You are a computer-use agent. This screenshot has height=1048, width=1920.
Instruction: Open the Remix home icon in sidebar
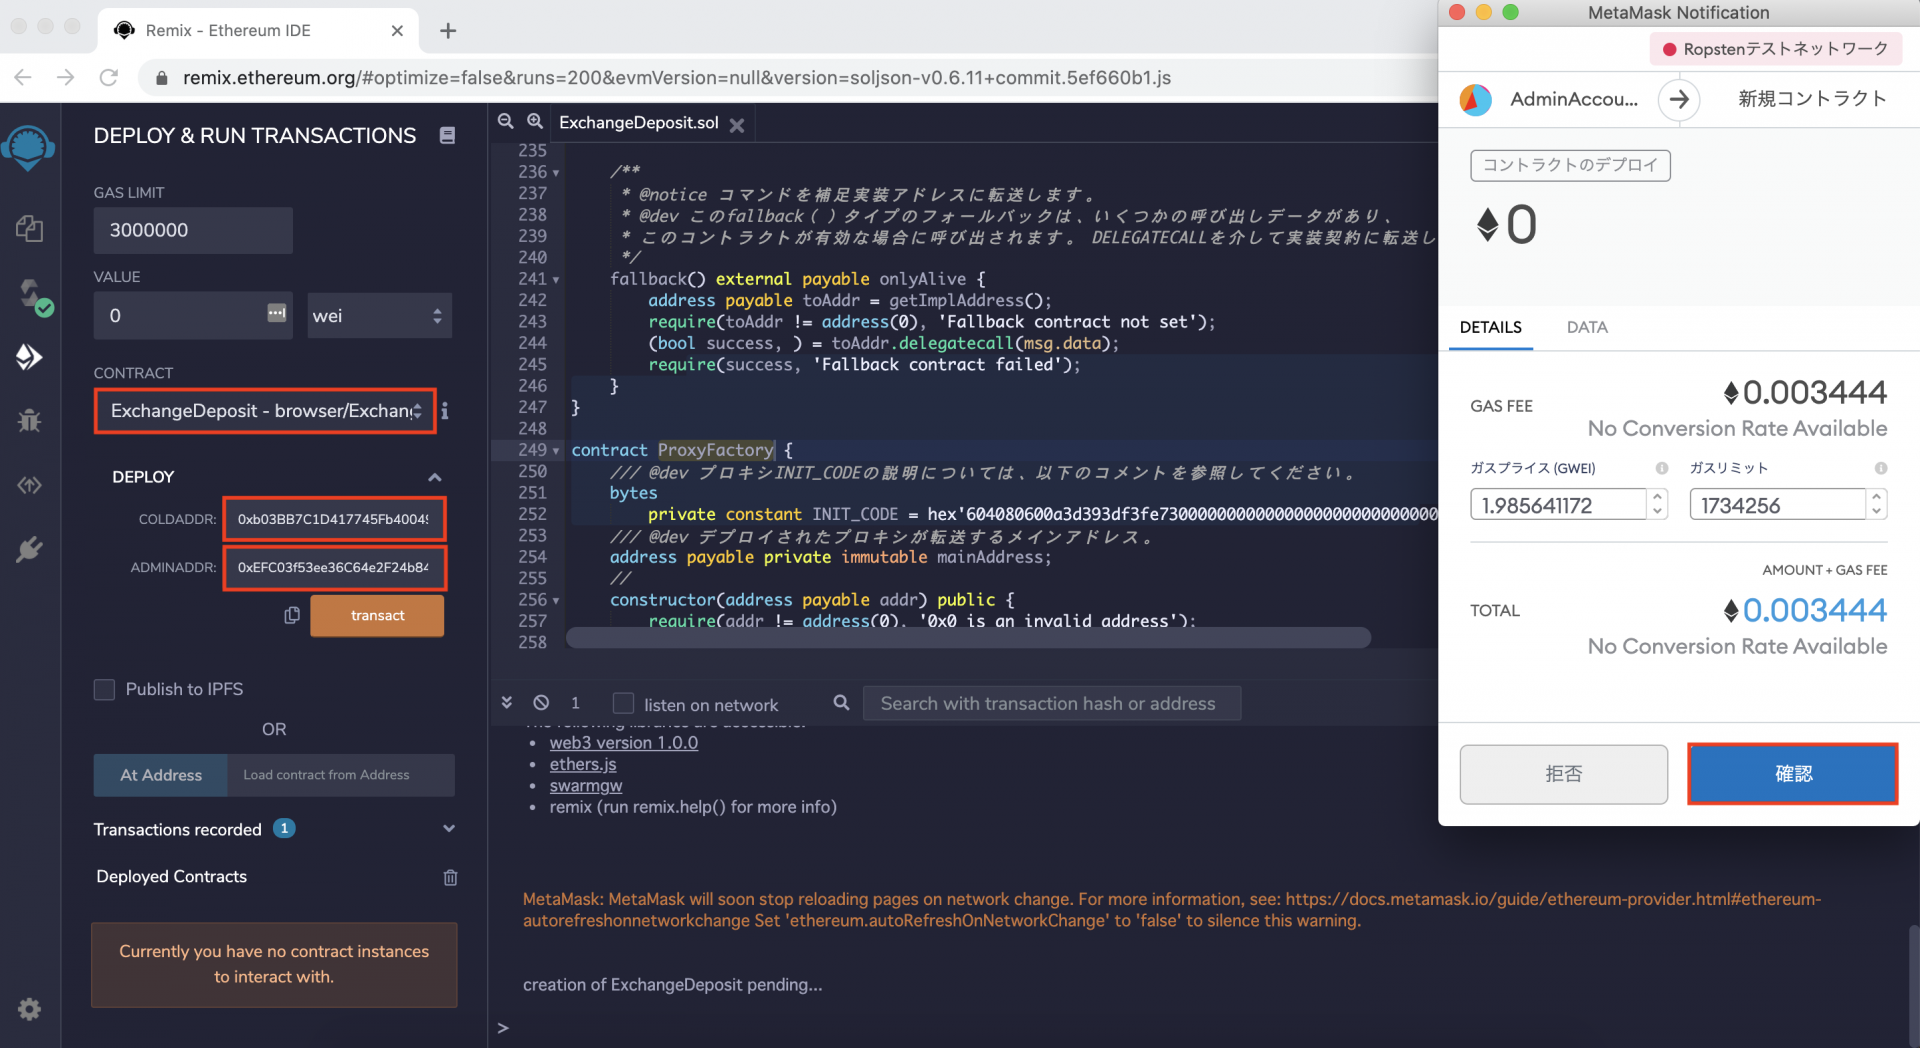pyautogui.click(x=28, y=148)
